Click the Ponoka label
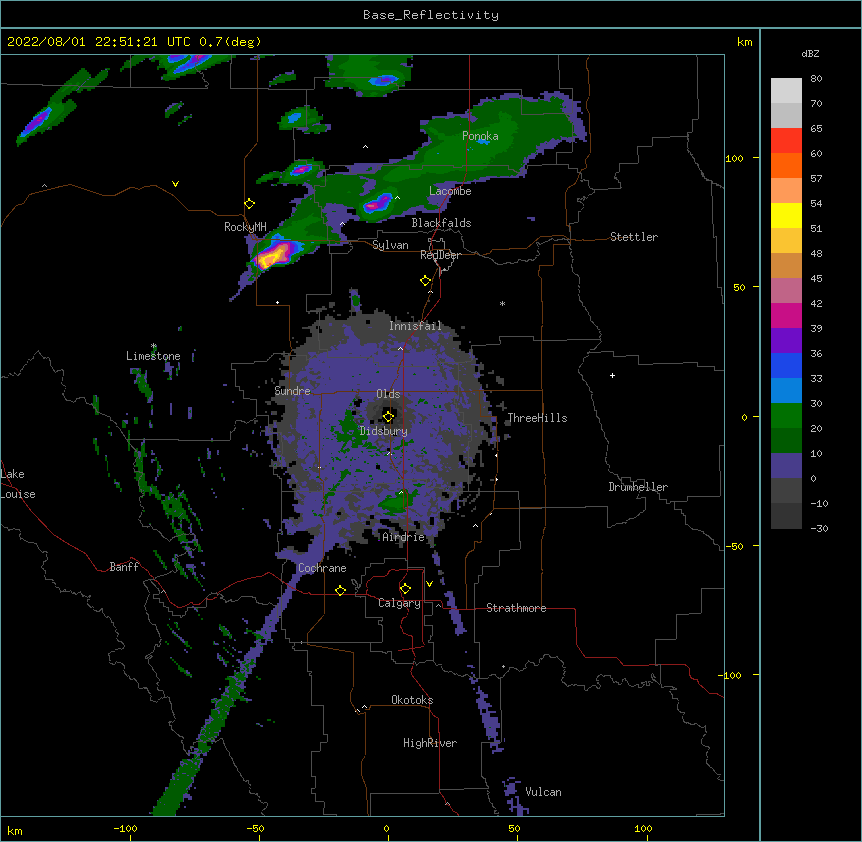The image size is (862, 842). (x=480, y=136)
